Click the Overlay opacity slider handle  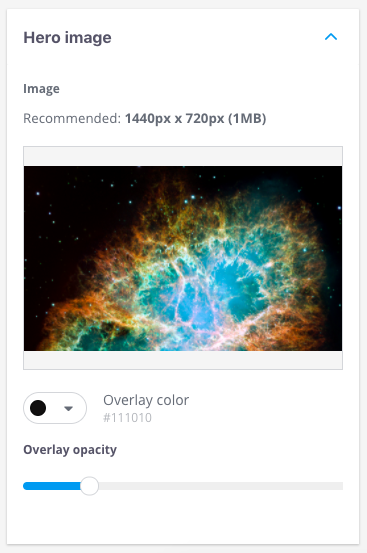coord(90,486)
